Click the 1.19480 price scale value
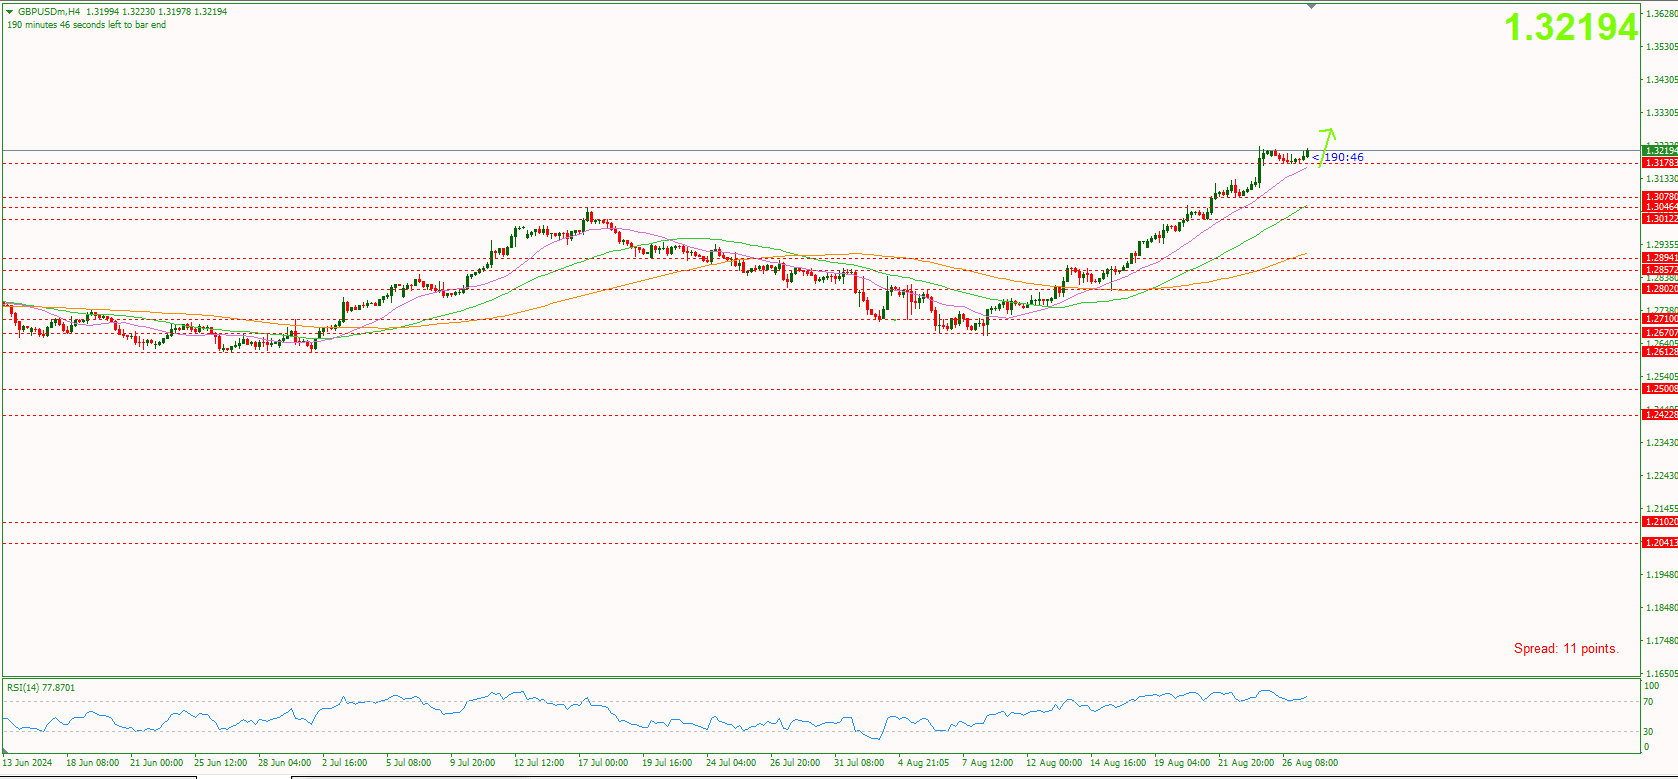This screenshot has width=1678, height=779. [1663, 575]
